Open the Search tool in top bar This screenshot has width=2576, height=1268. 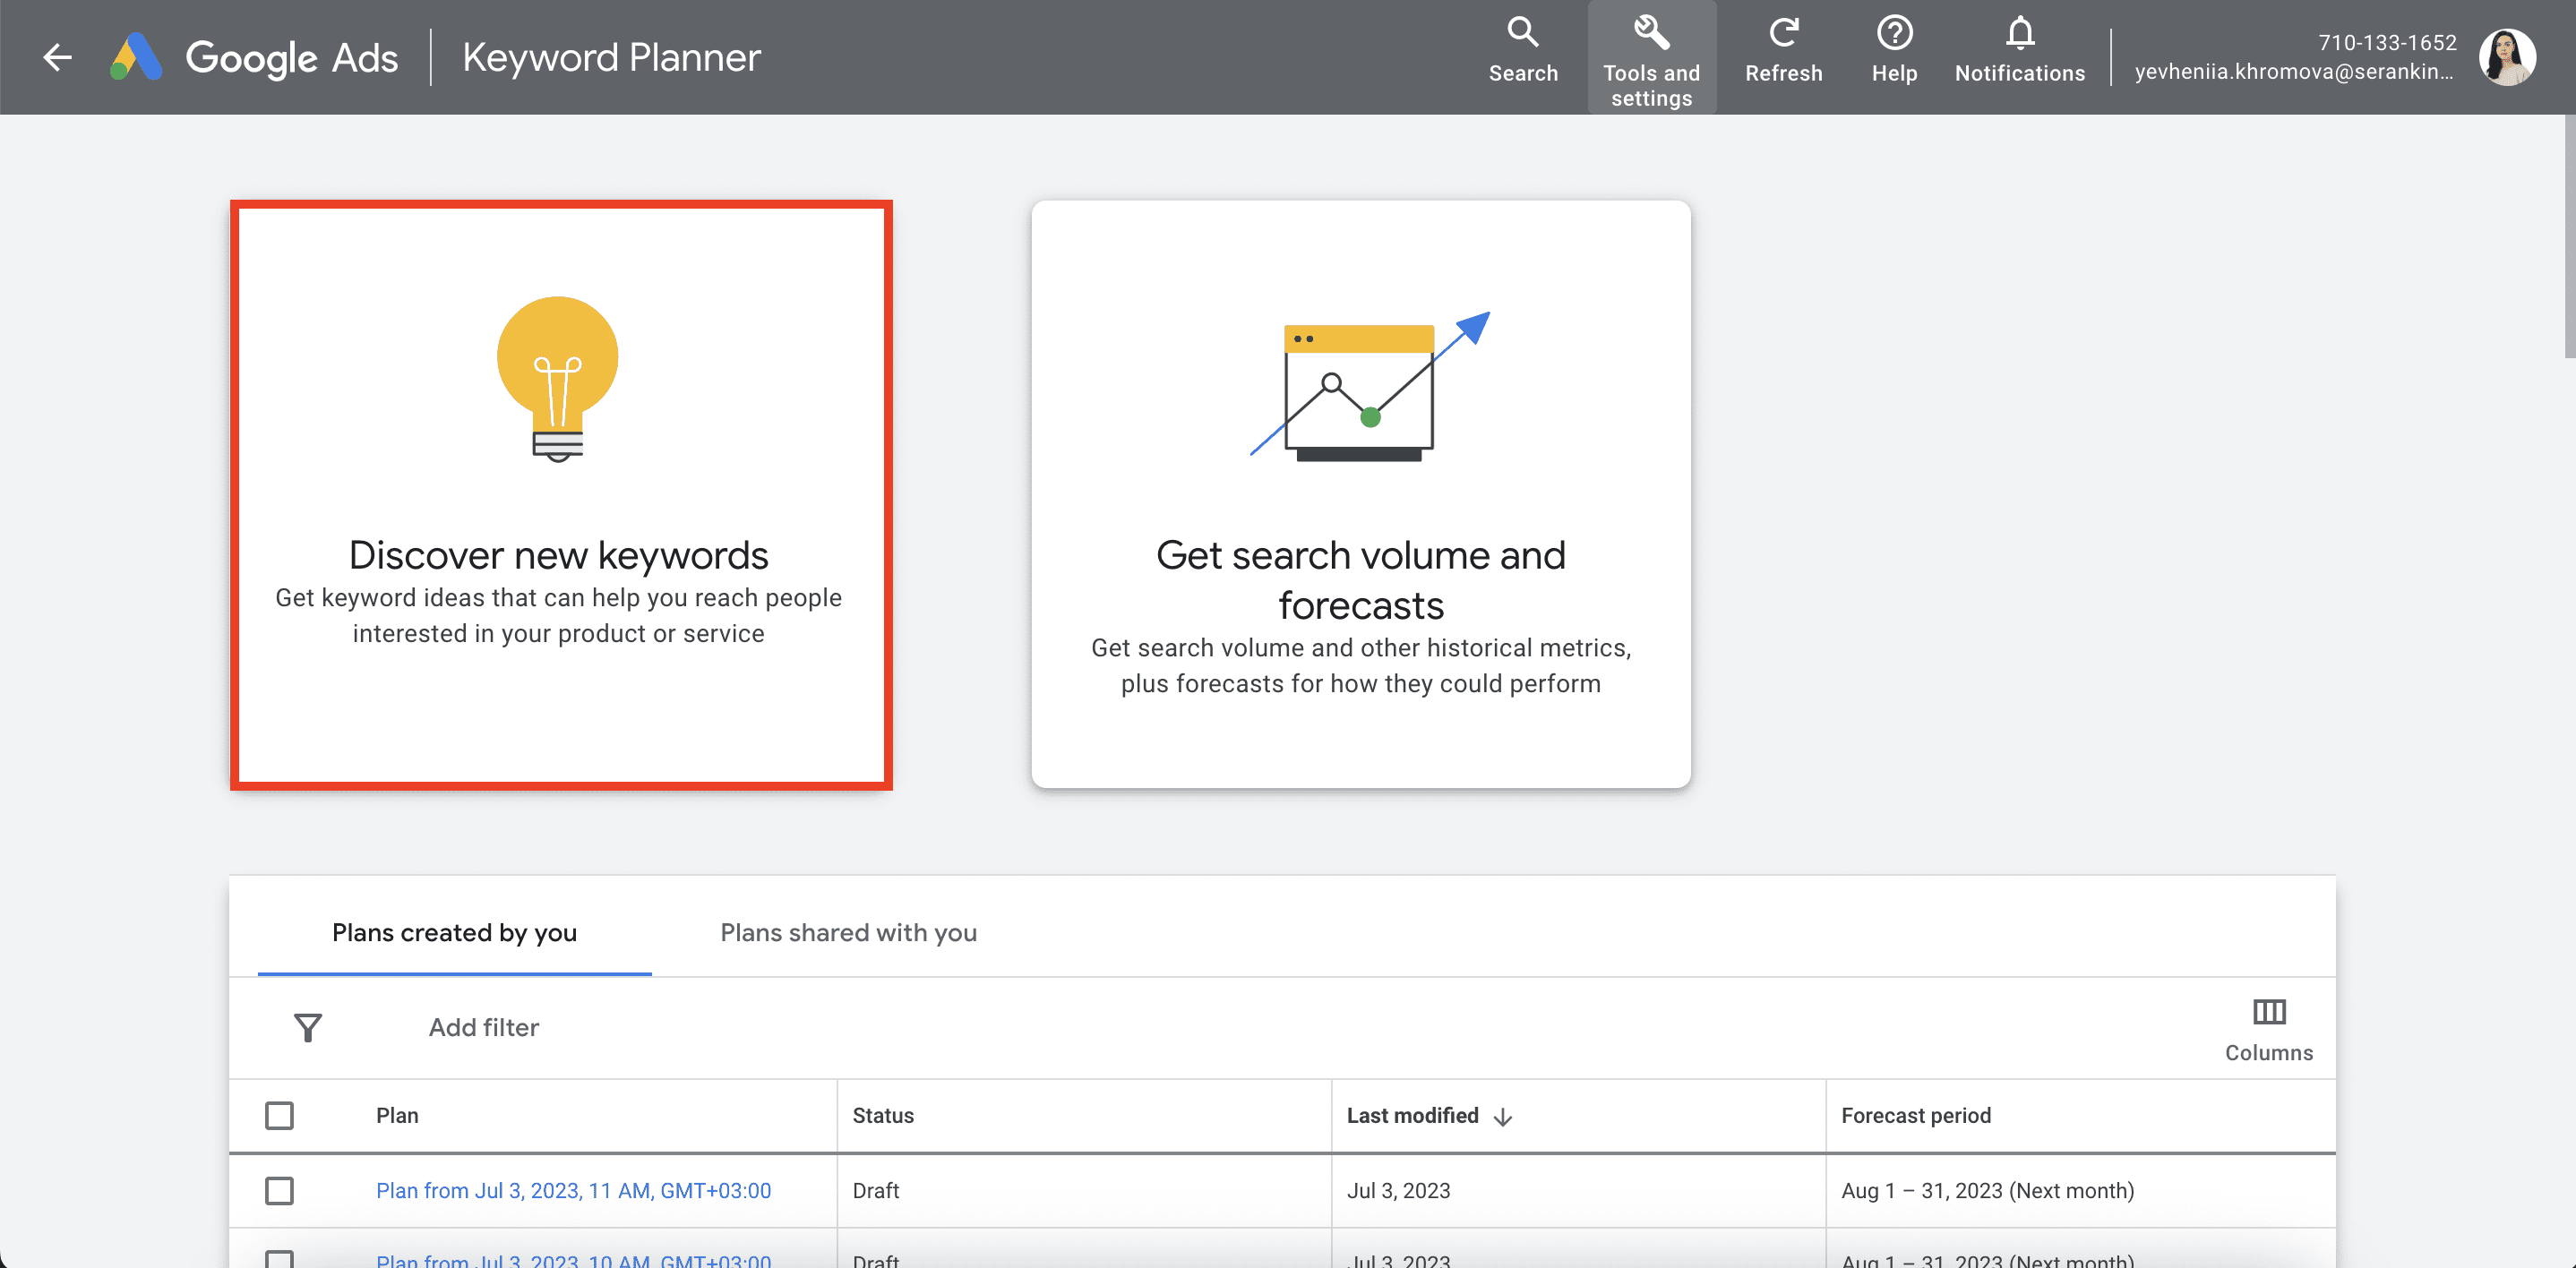tap(1522, 55)
